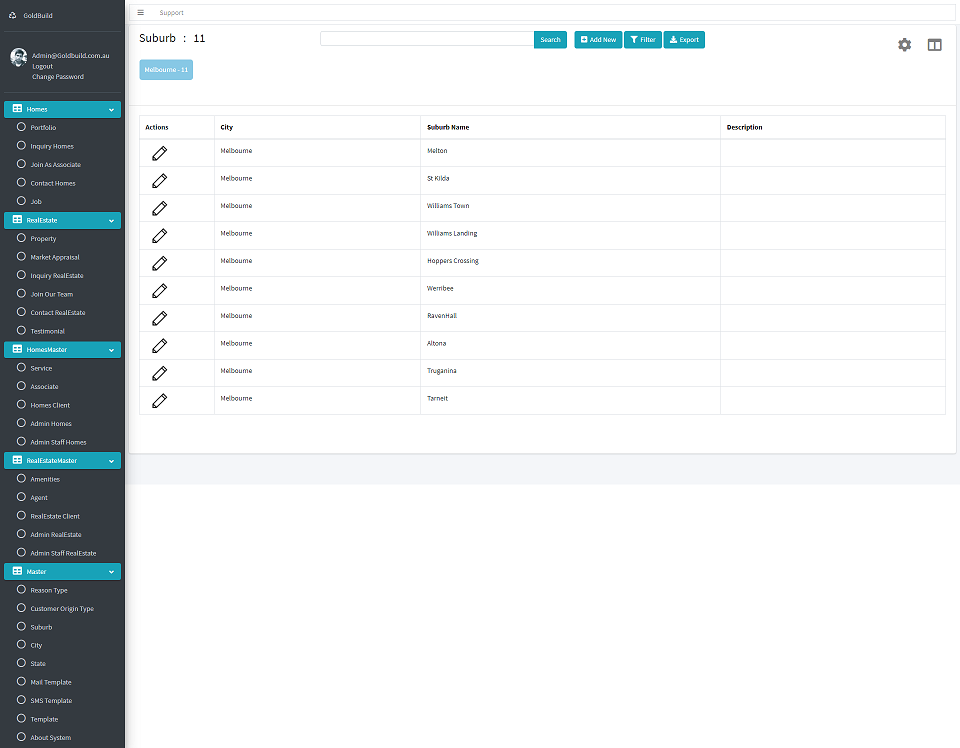Viewport: 960px width, 748px height.
Task: Edit the St Kilda suburb row
Action: pyautogui.click(x=159, y=180)
